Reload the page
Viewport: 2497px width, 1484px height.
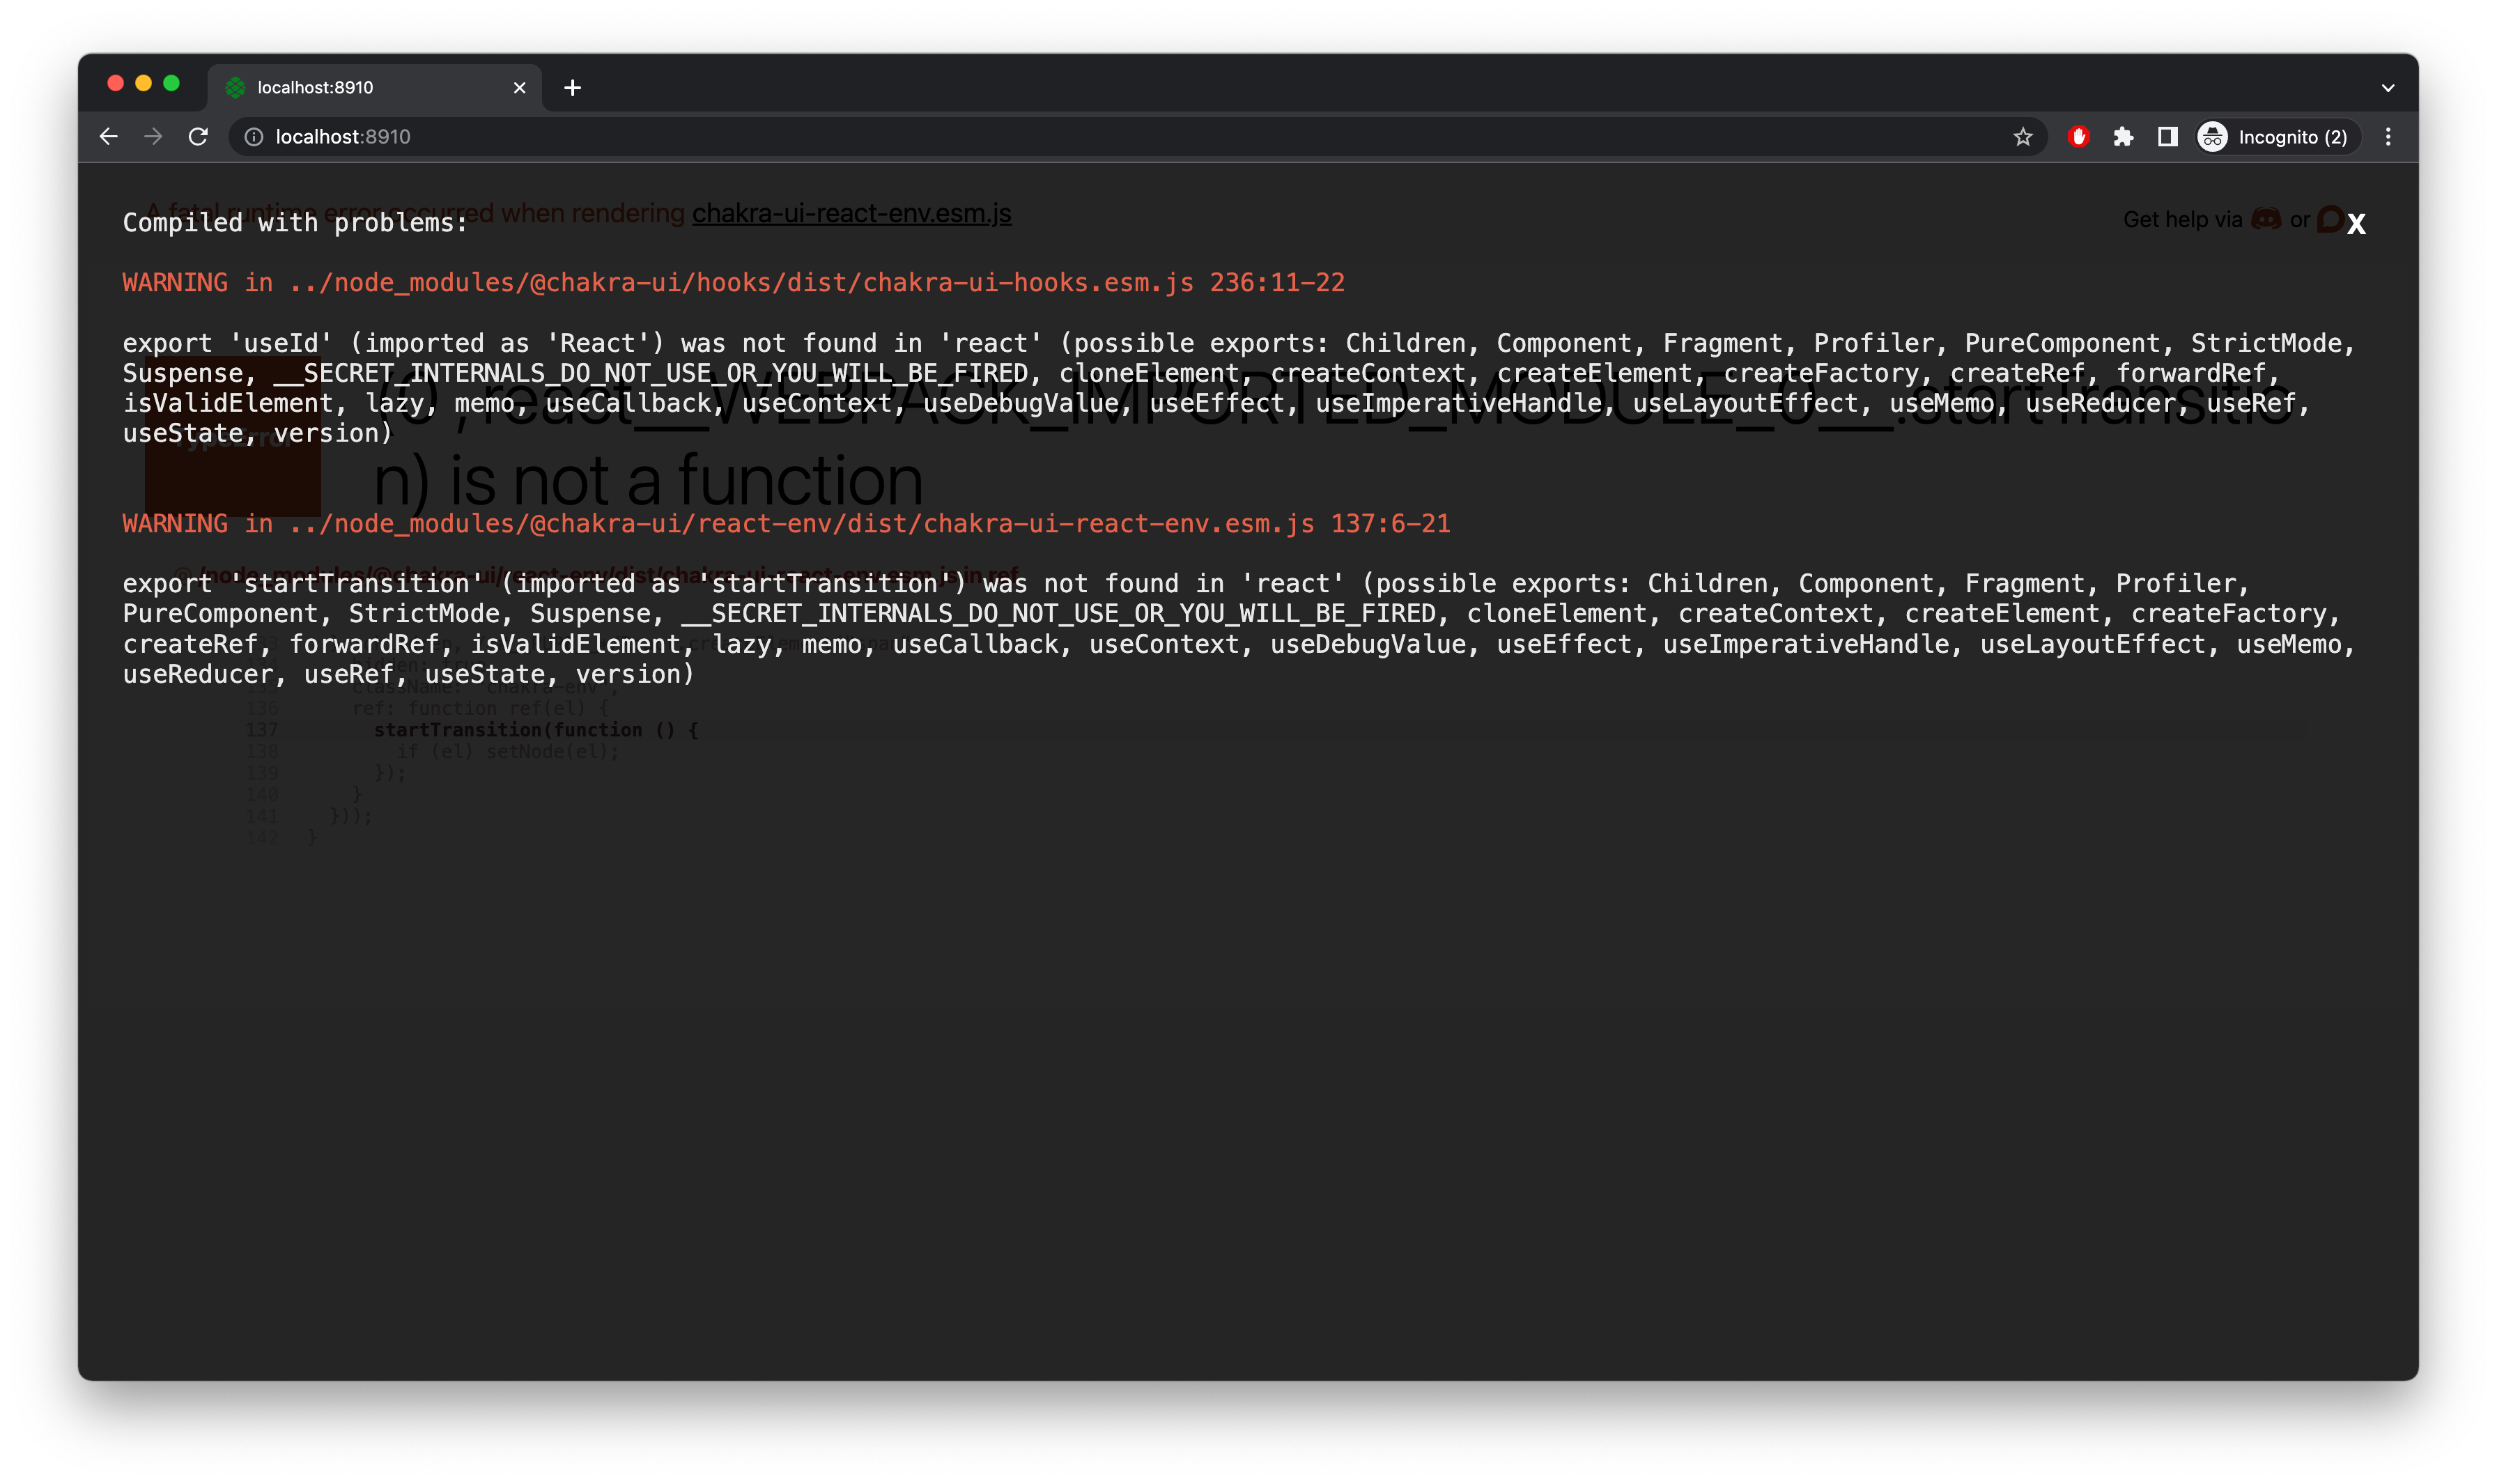point(198,137)
